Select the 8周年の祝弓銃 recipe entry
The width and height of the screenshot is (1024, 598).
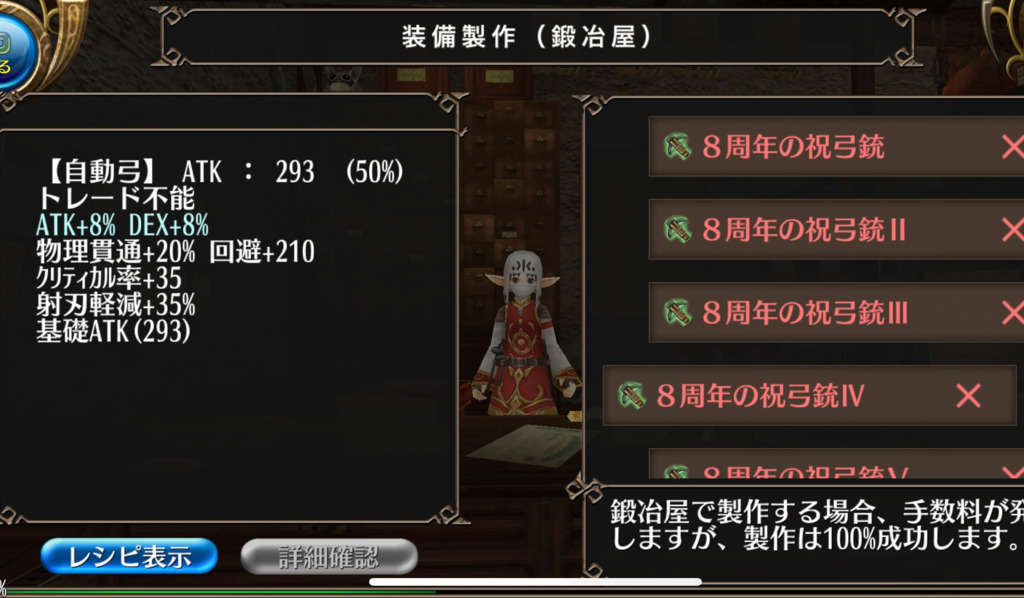point(836,147)
